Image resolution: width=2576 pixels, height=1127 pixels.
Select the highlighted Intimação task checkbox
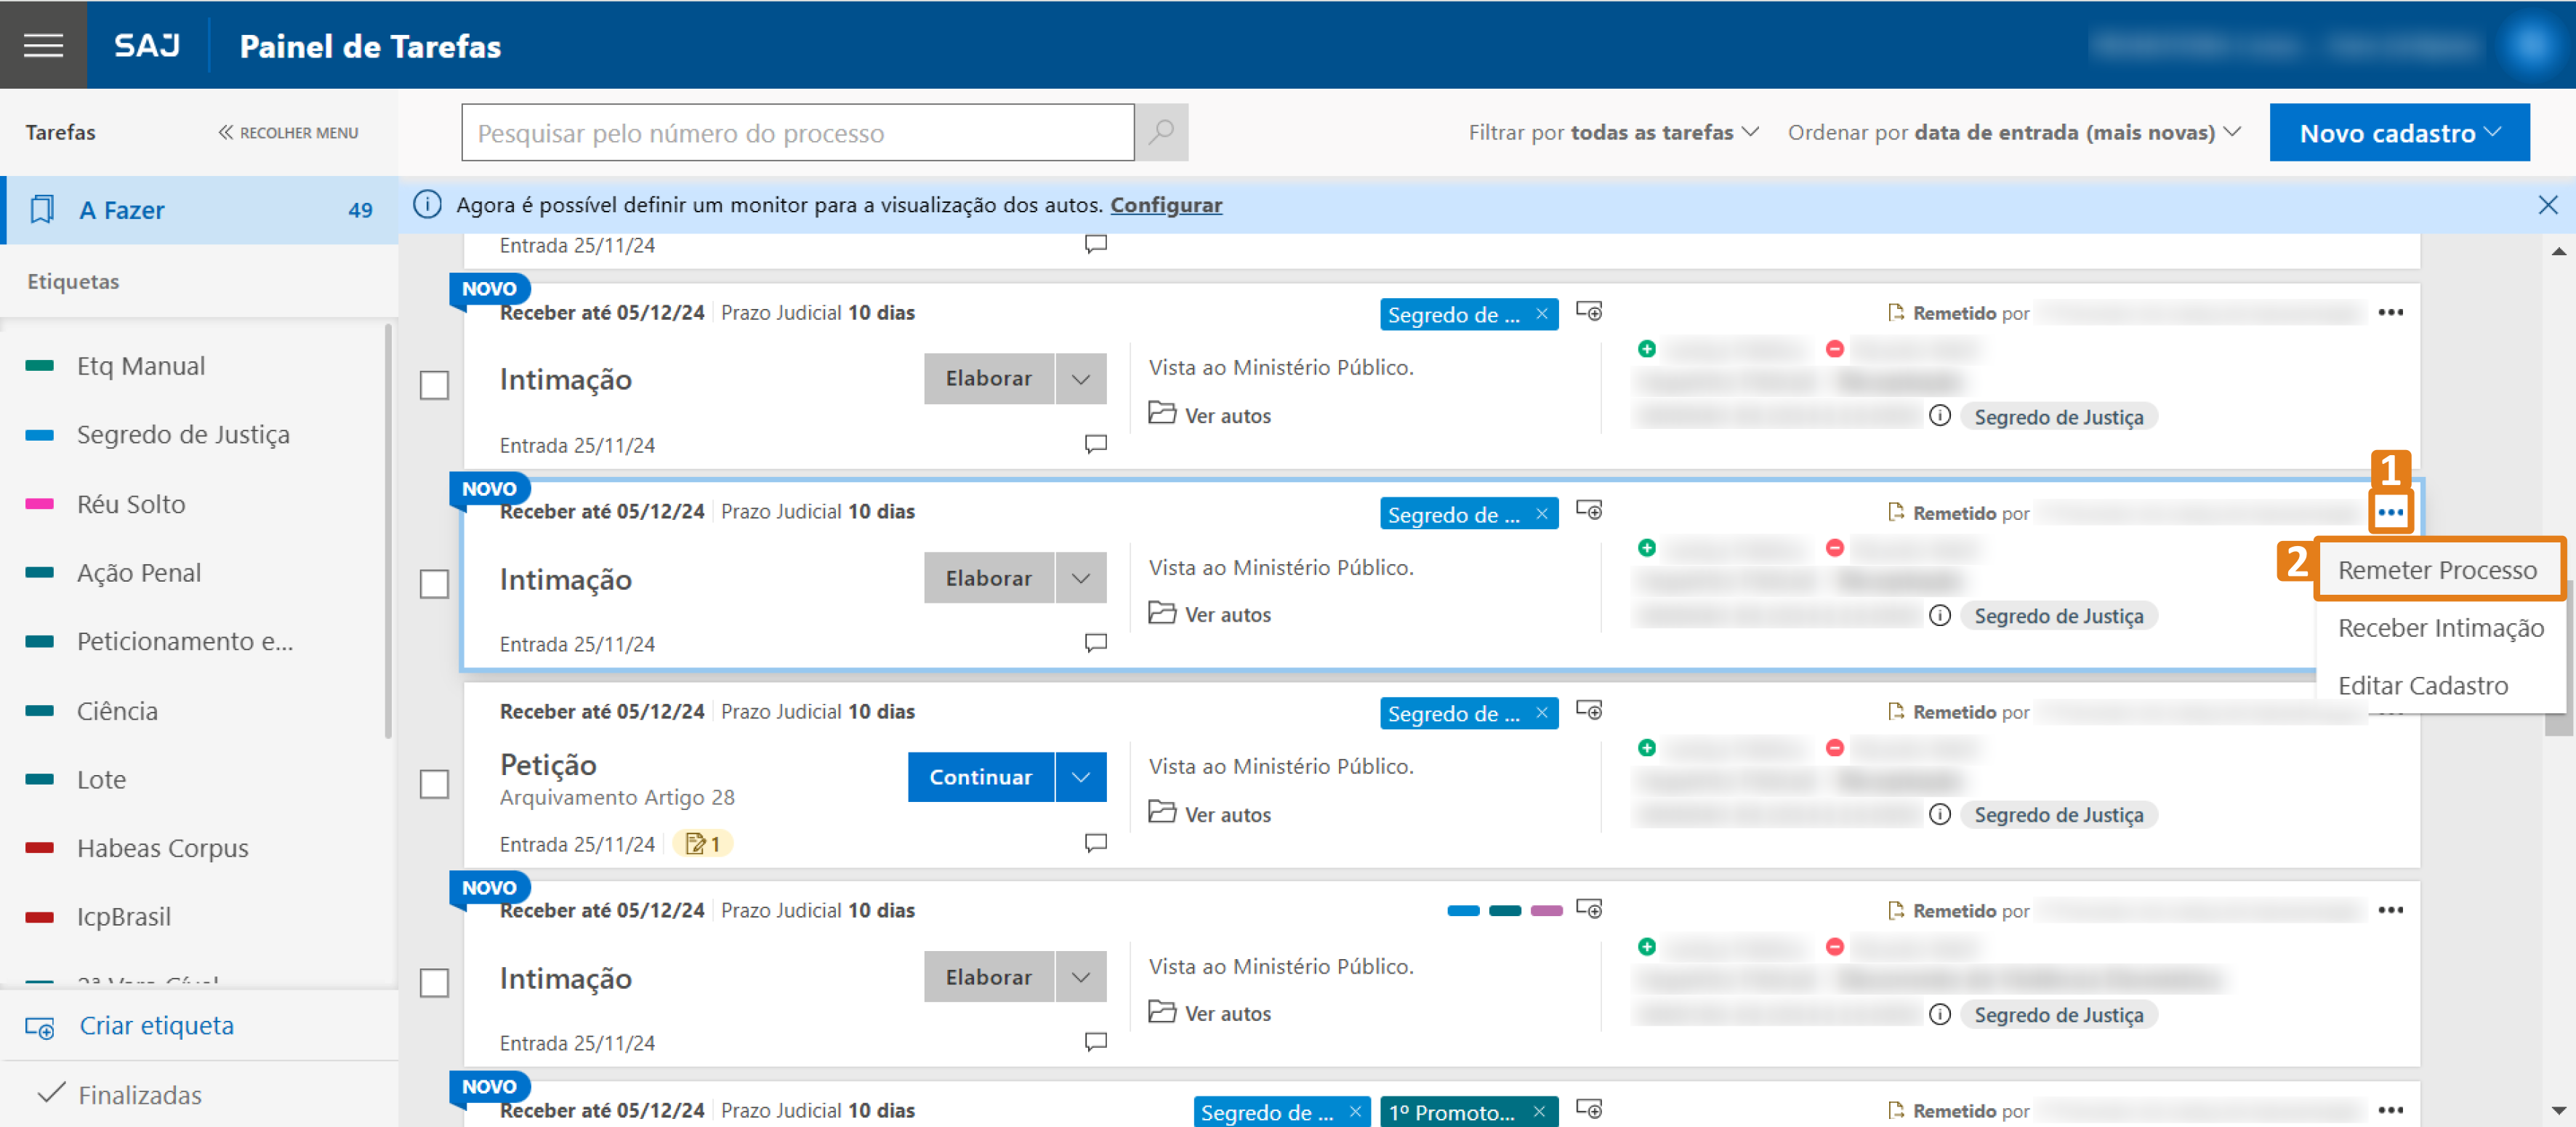coord(434,583)
